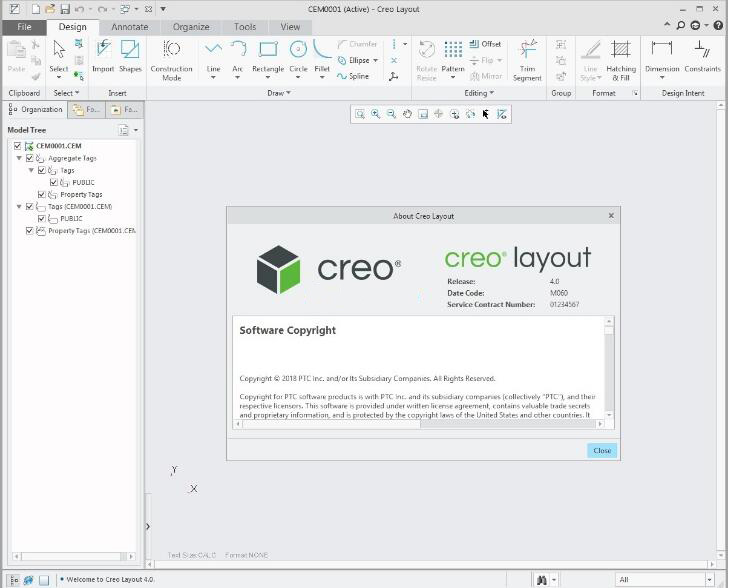
Task: Click the New file icon
Action: [36, 9]
